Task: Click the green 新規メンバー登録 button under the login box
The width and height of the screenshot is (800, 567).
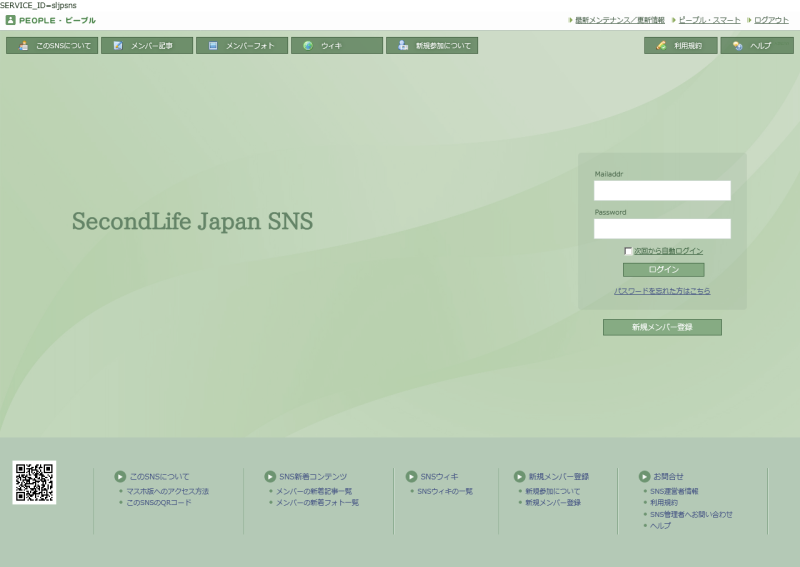Action: click(662, 327)
